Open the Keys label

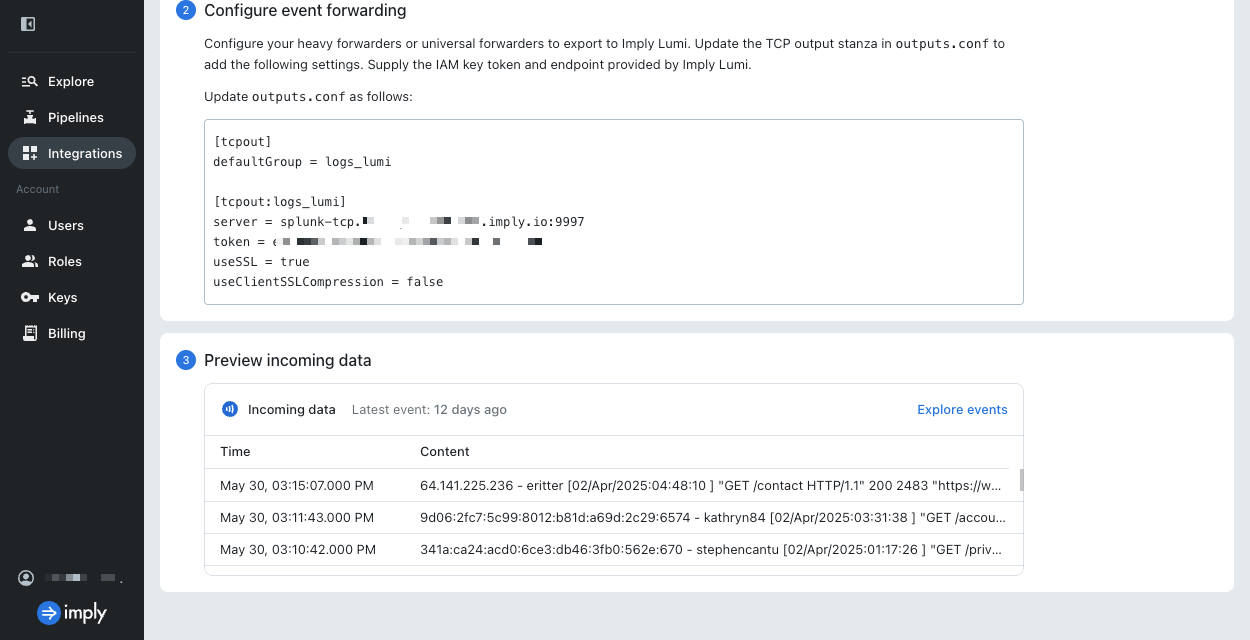click(x=62, y=297)
